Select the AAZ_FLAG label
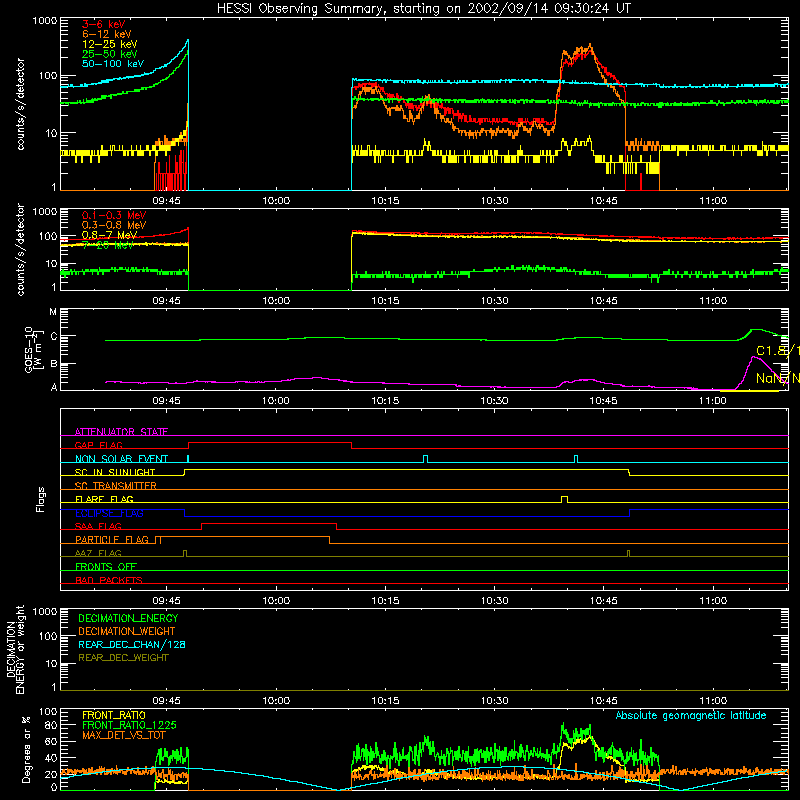 tap(98, 553)
